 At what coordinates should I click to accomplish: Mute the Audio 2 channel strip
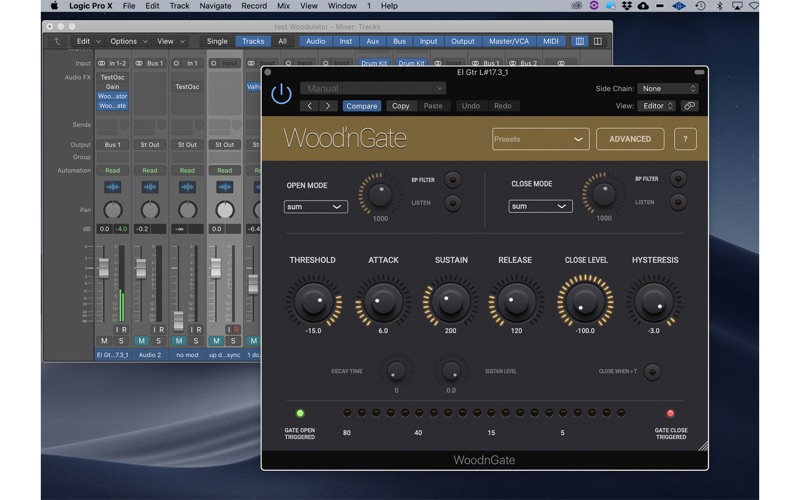(x=142, y=341)
